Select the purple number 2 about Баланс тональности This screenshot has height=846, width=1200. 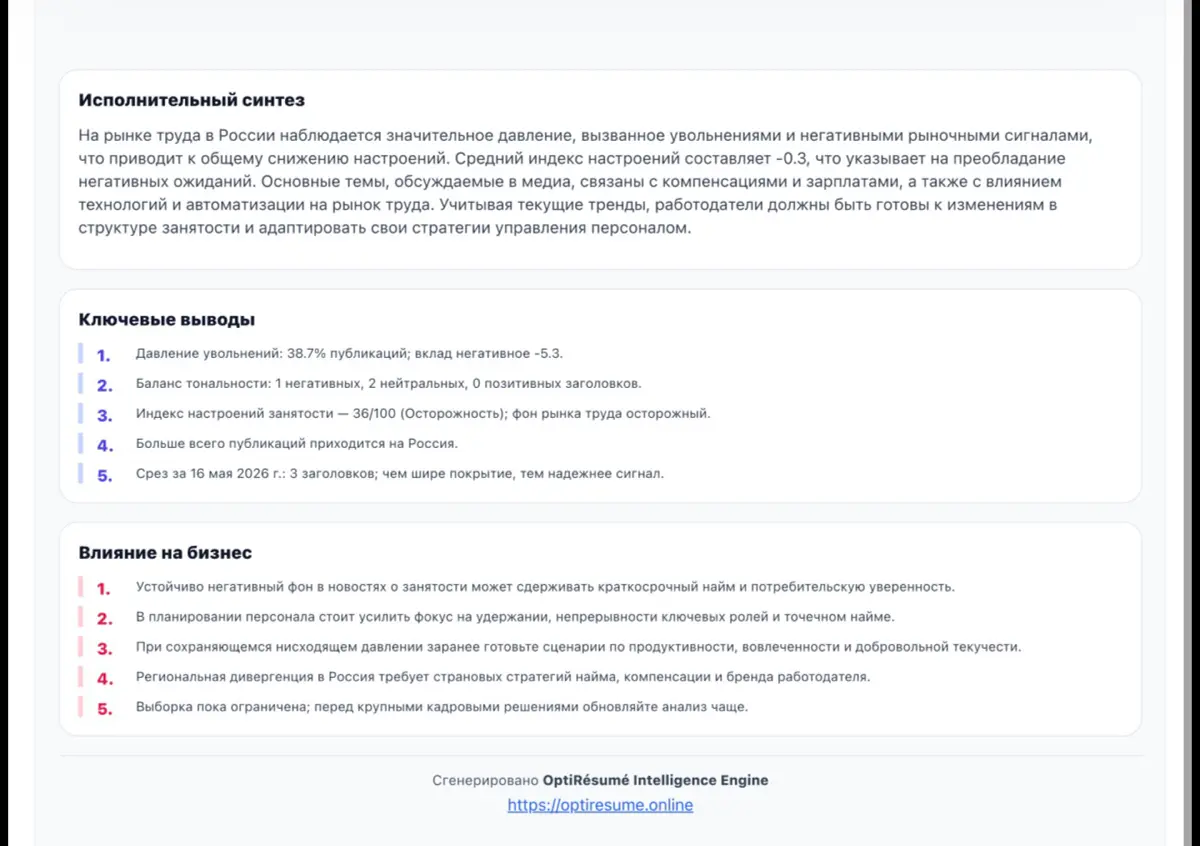(x=105, y=385)
